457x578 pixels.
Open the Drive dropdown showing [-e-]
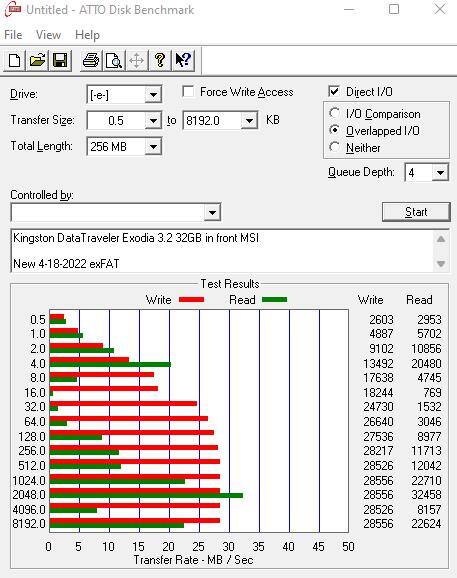tap(153, 95)
